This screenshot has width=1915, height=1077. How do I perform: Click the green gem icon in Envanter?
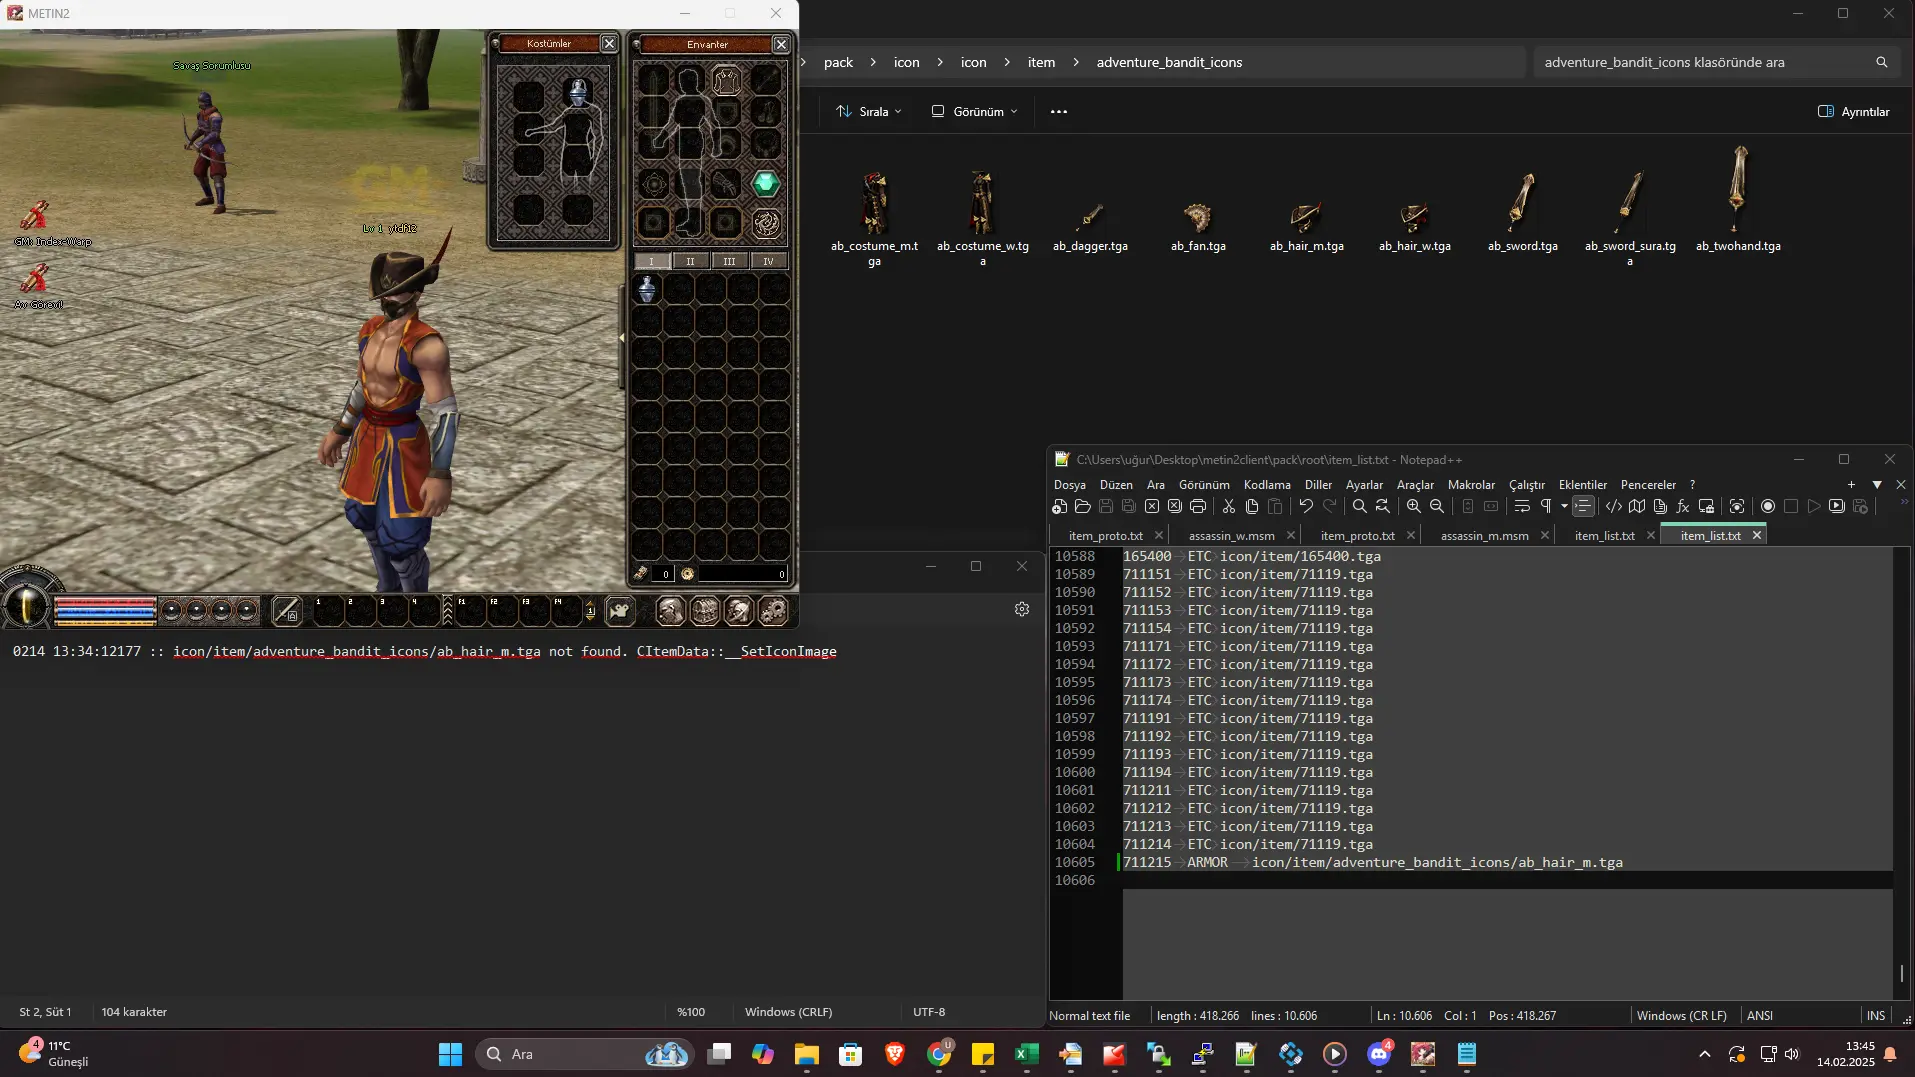pos(766,183)
